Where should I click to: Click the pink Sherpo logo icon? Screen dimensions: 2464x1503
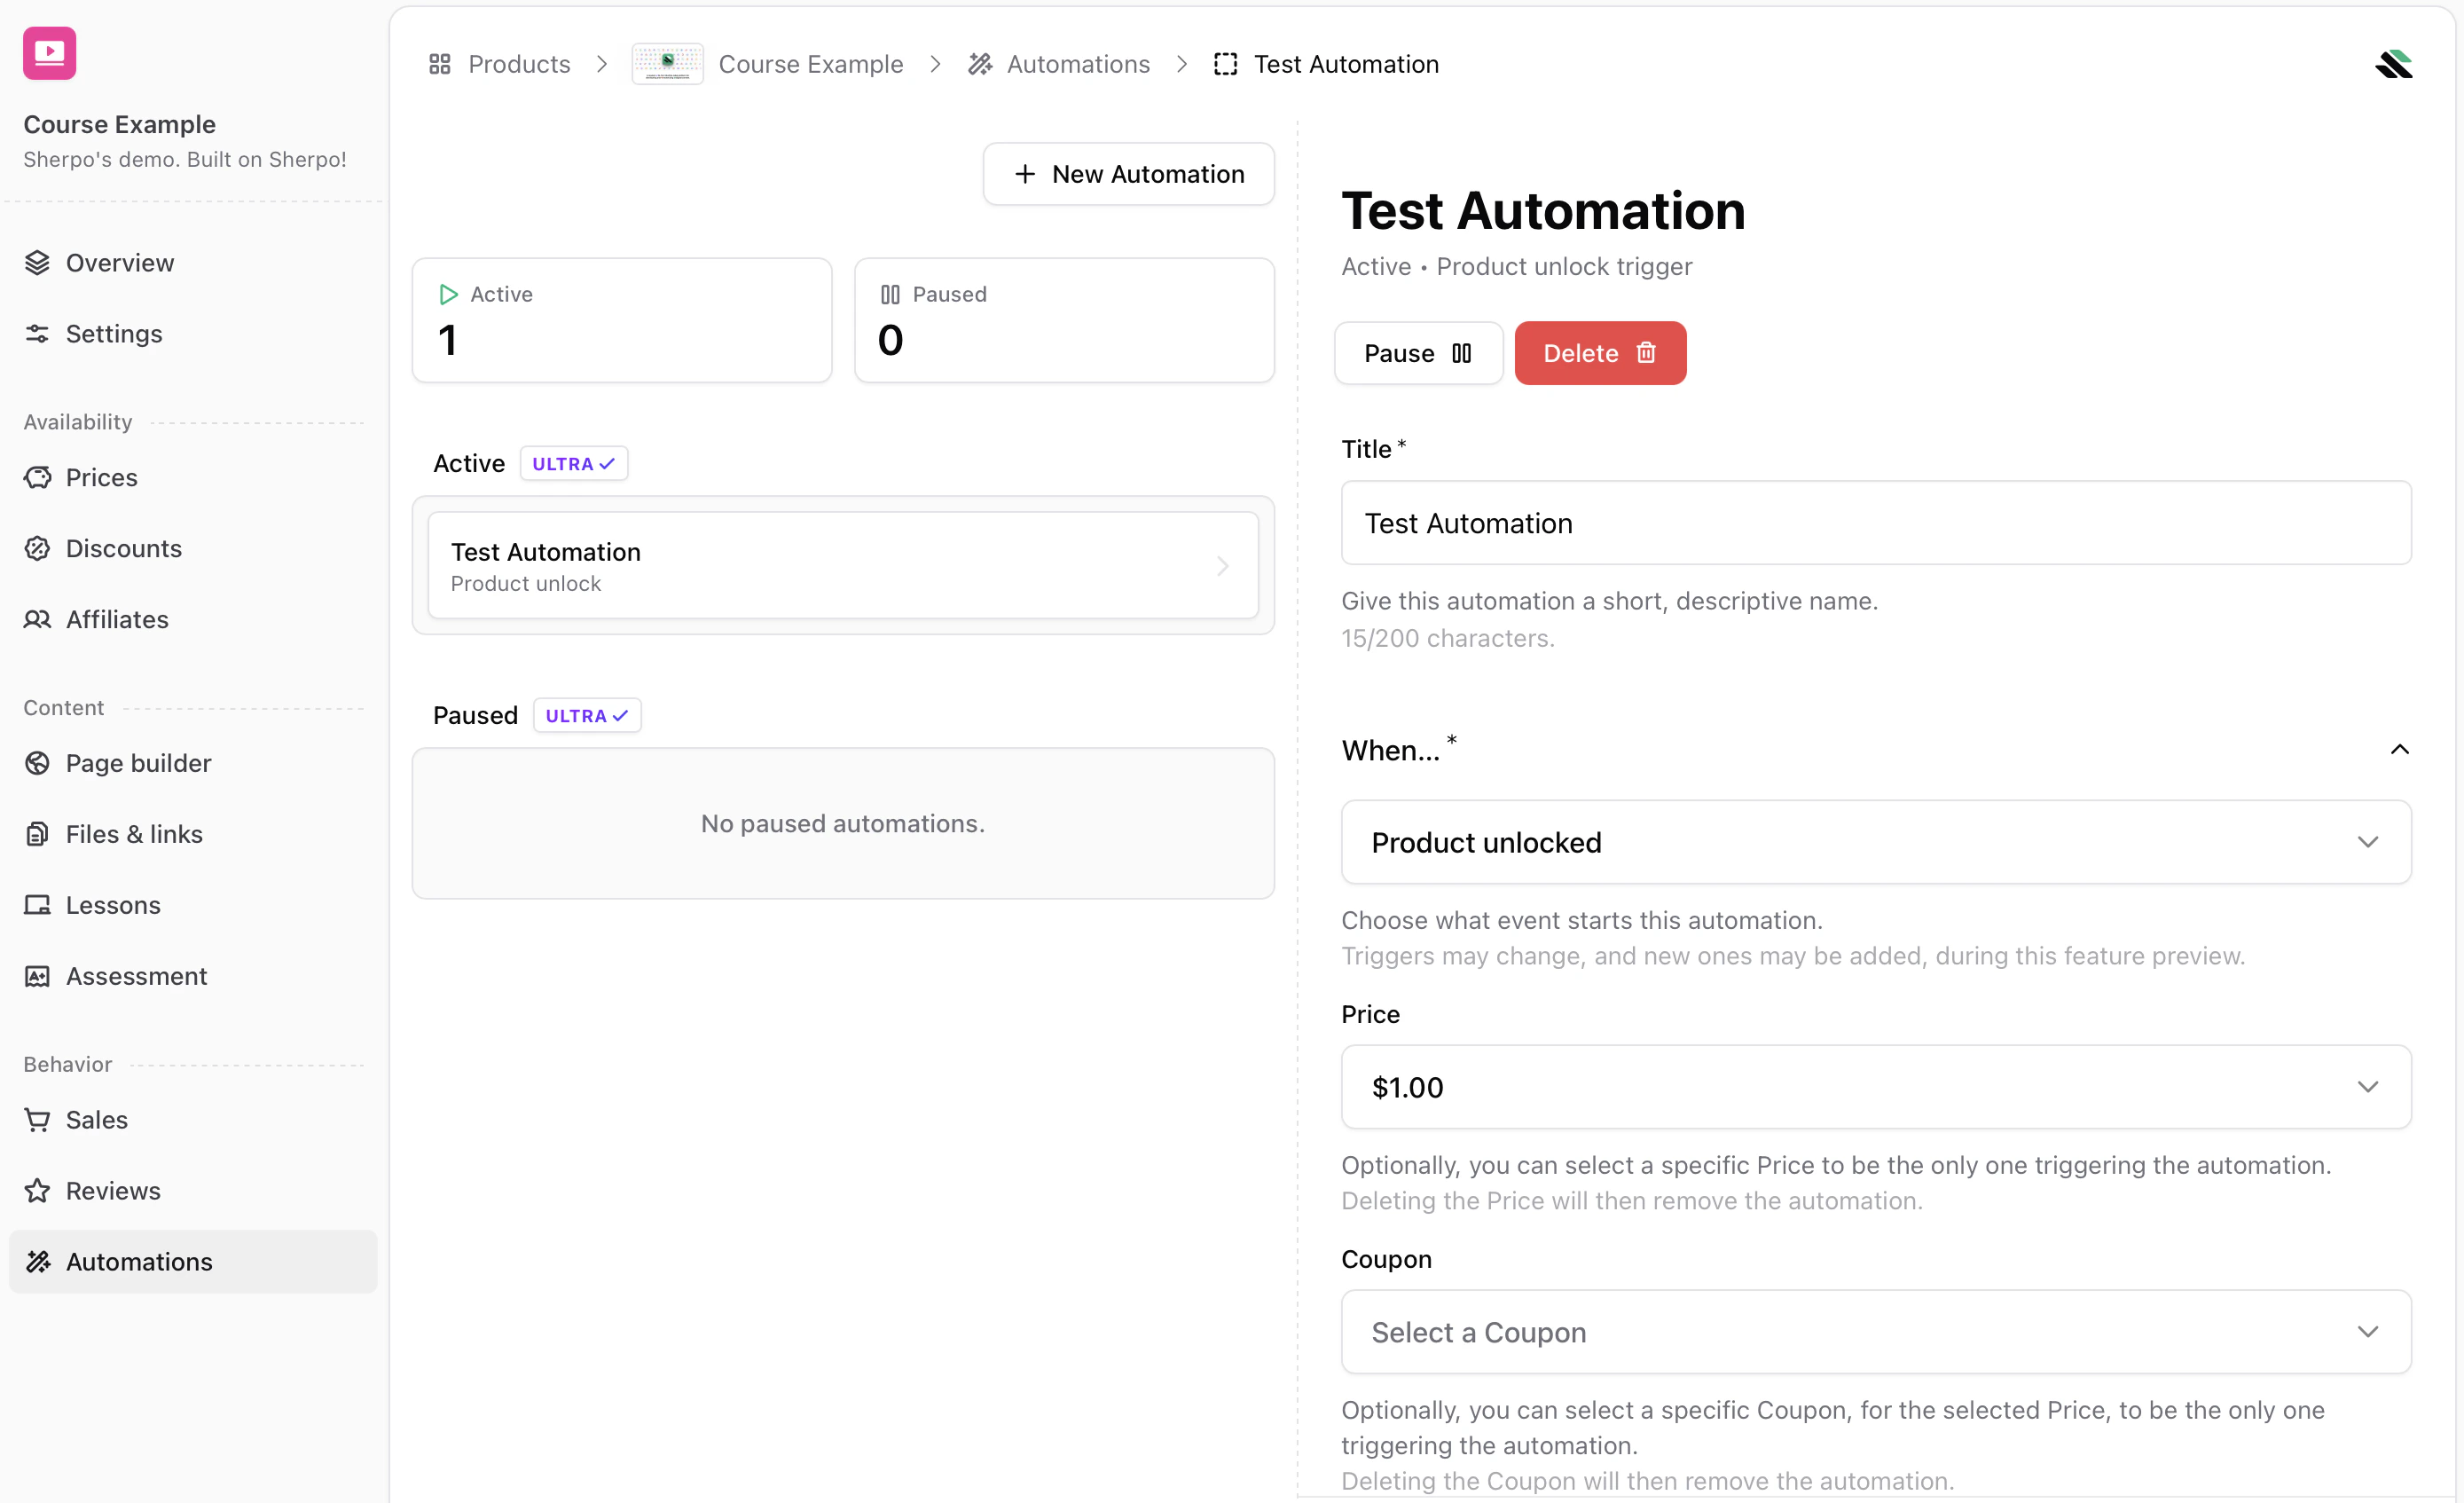coord(49,52)
